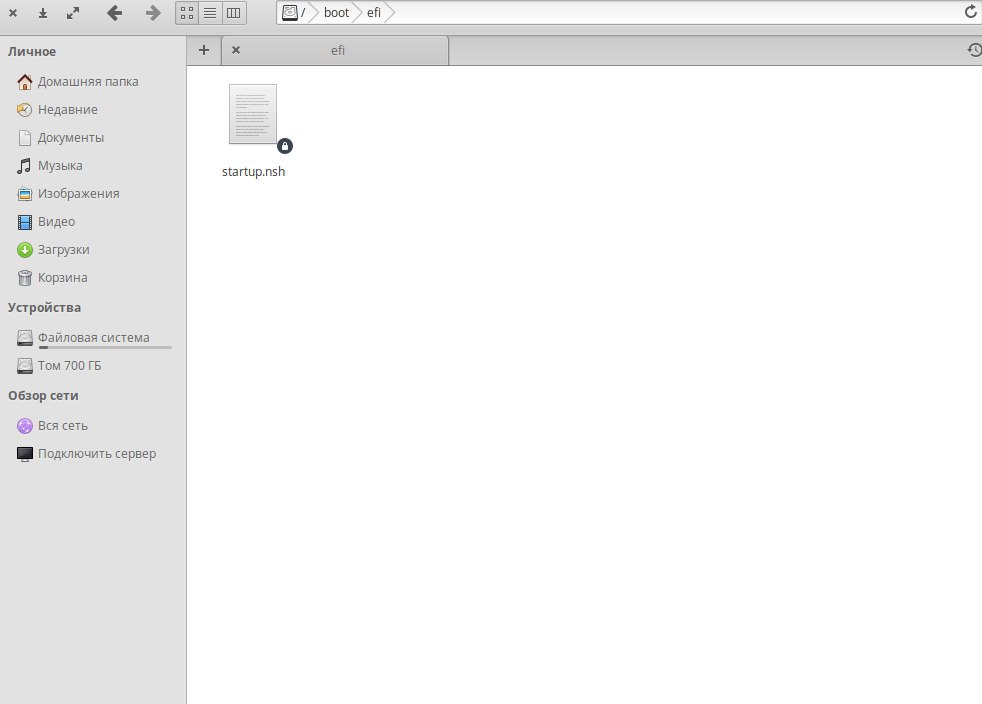Click the document icon beside Документы
This screenshot has height=704, width=982.
[24, 138]
